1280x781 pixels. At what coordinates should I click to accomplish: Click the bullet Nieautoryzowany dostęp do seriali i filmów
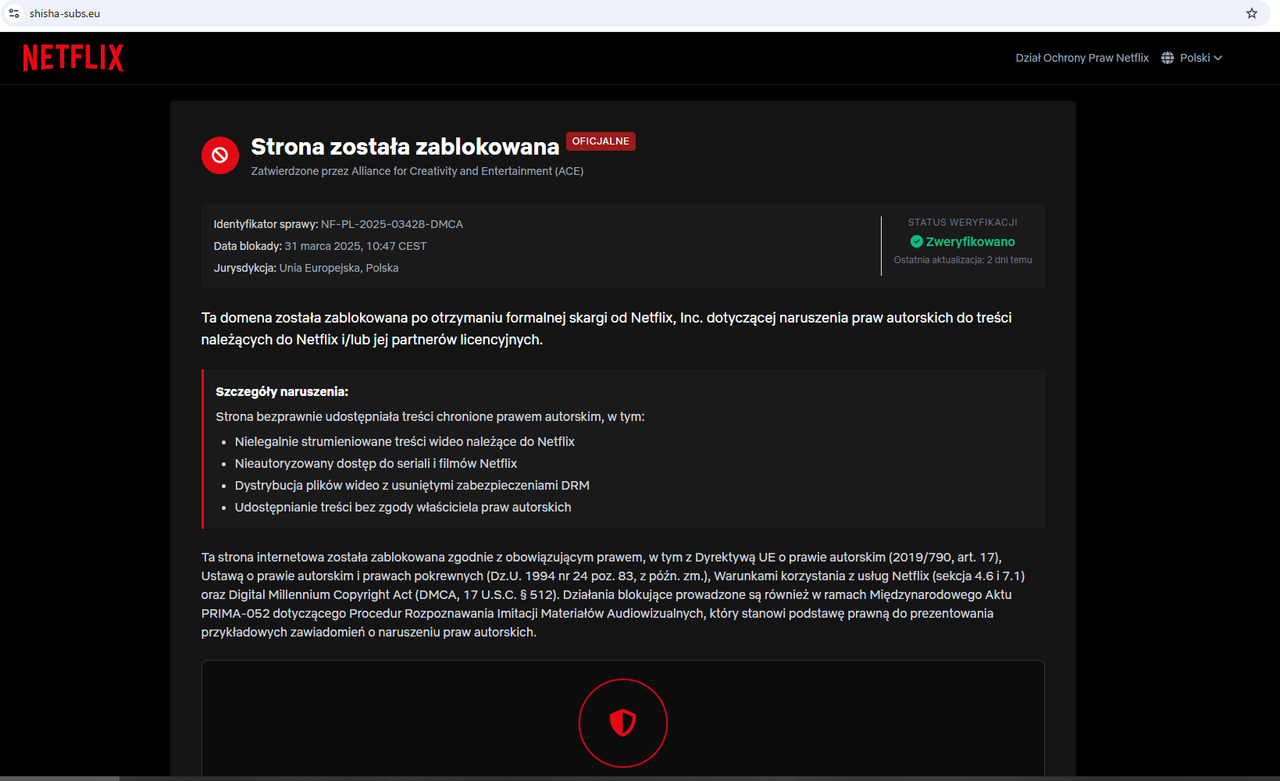click(x=376, y=463)
